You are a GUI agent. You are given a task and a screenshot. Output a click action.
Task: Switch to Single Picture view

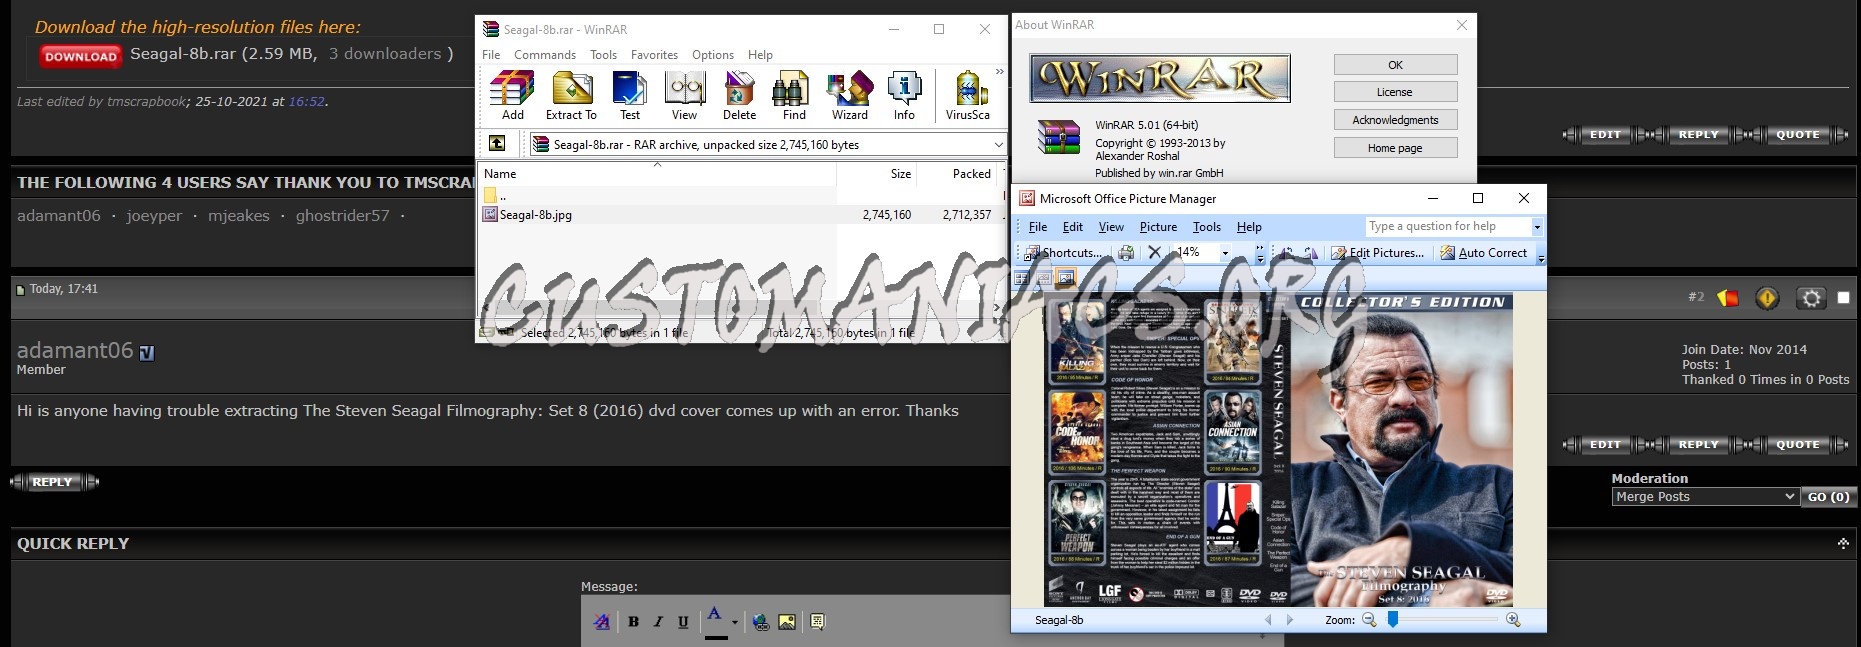[1065, 278]
